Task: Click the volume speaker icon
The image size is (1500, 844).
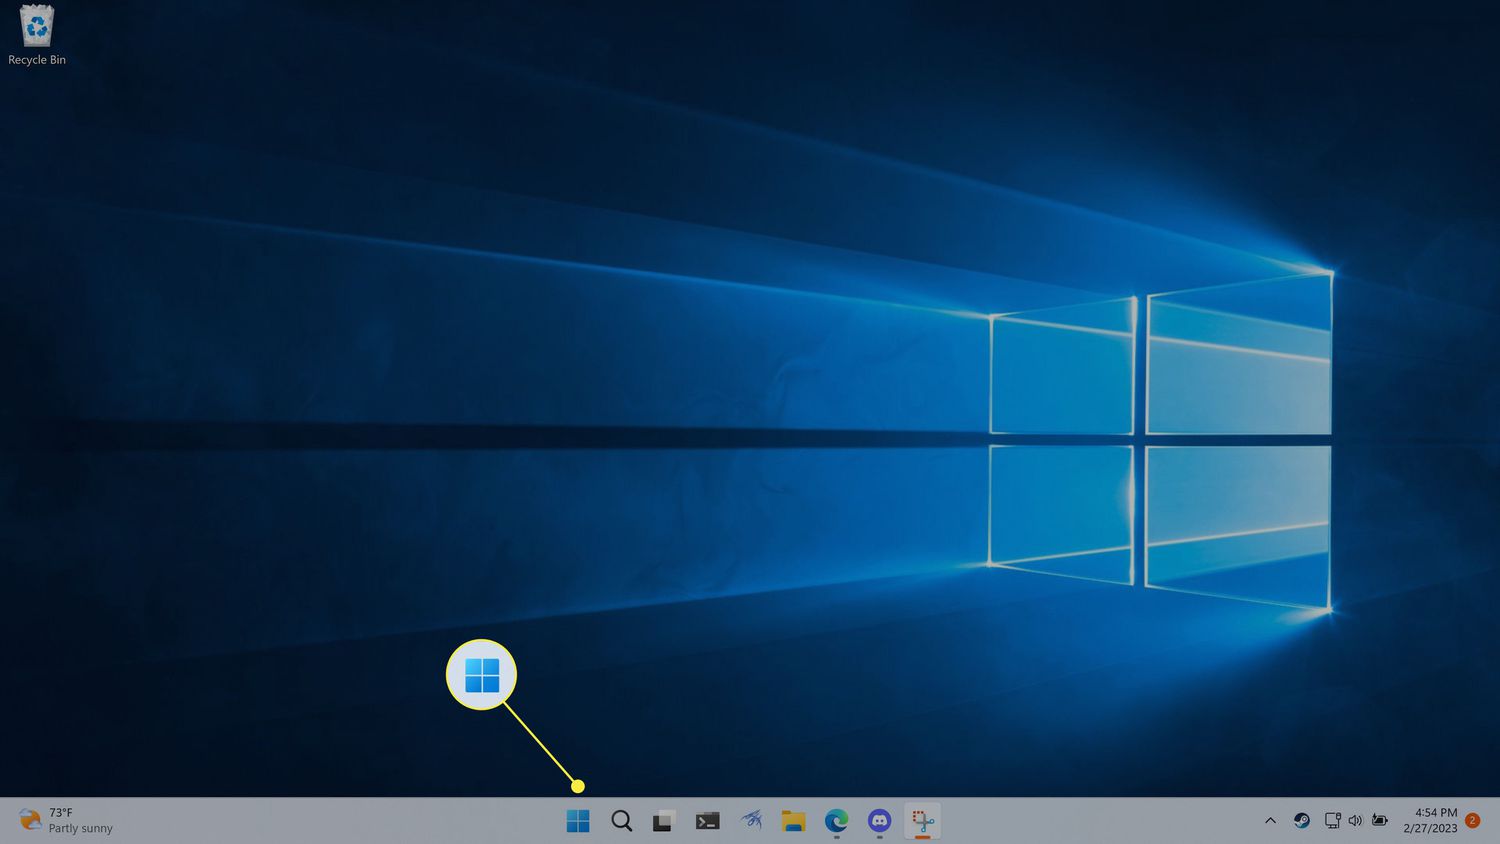Action: pyautogui.click(x=1355, y=821)
